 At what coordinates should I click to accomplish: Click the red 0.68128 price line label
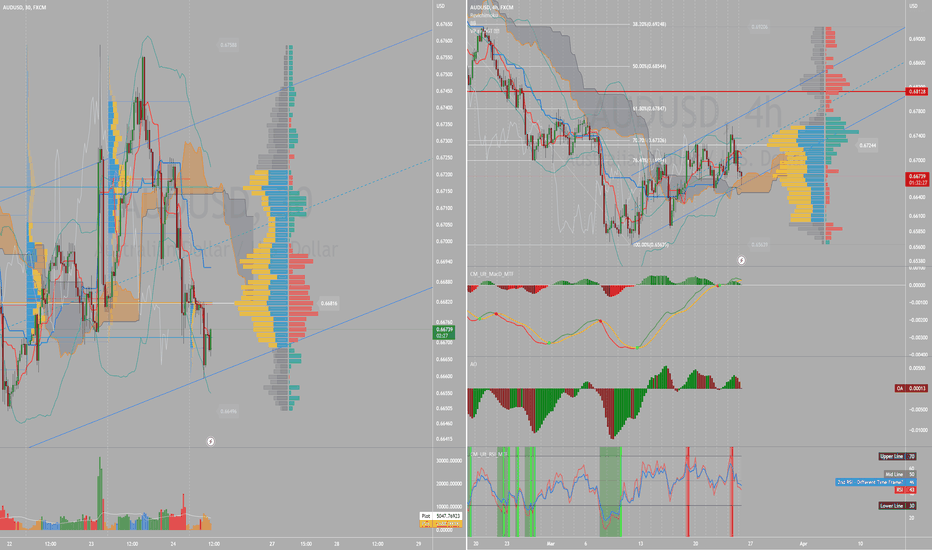click(x=917, y=92)
